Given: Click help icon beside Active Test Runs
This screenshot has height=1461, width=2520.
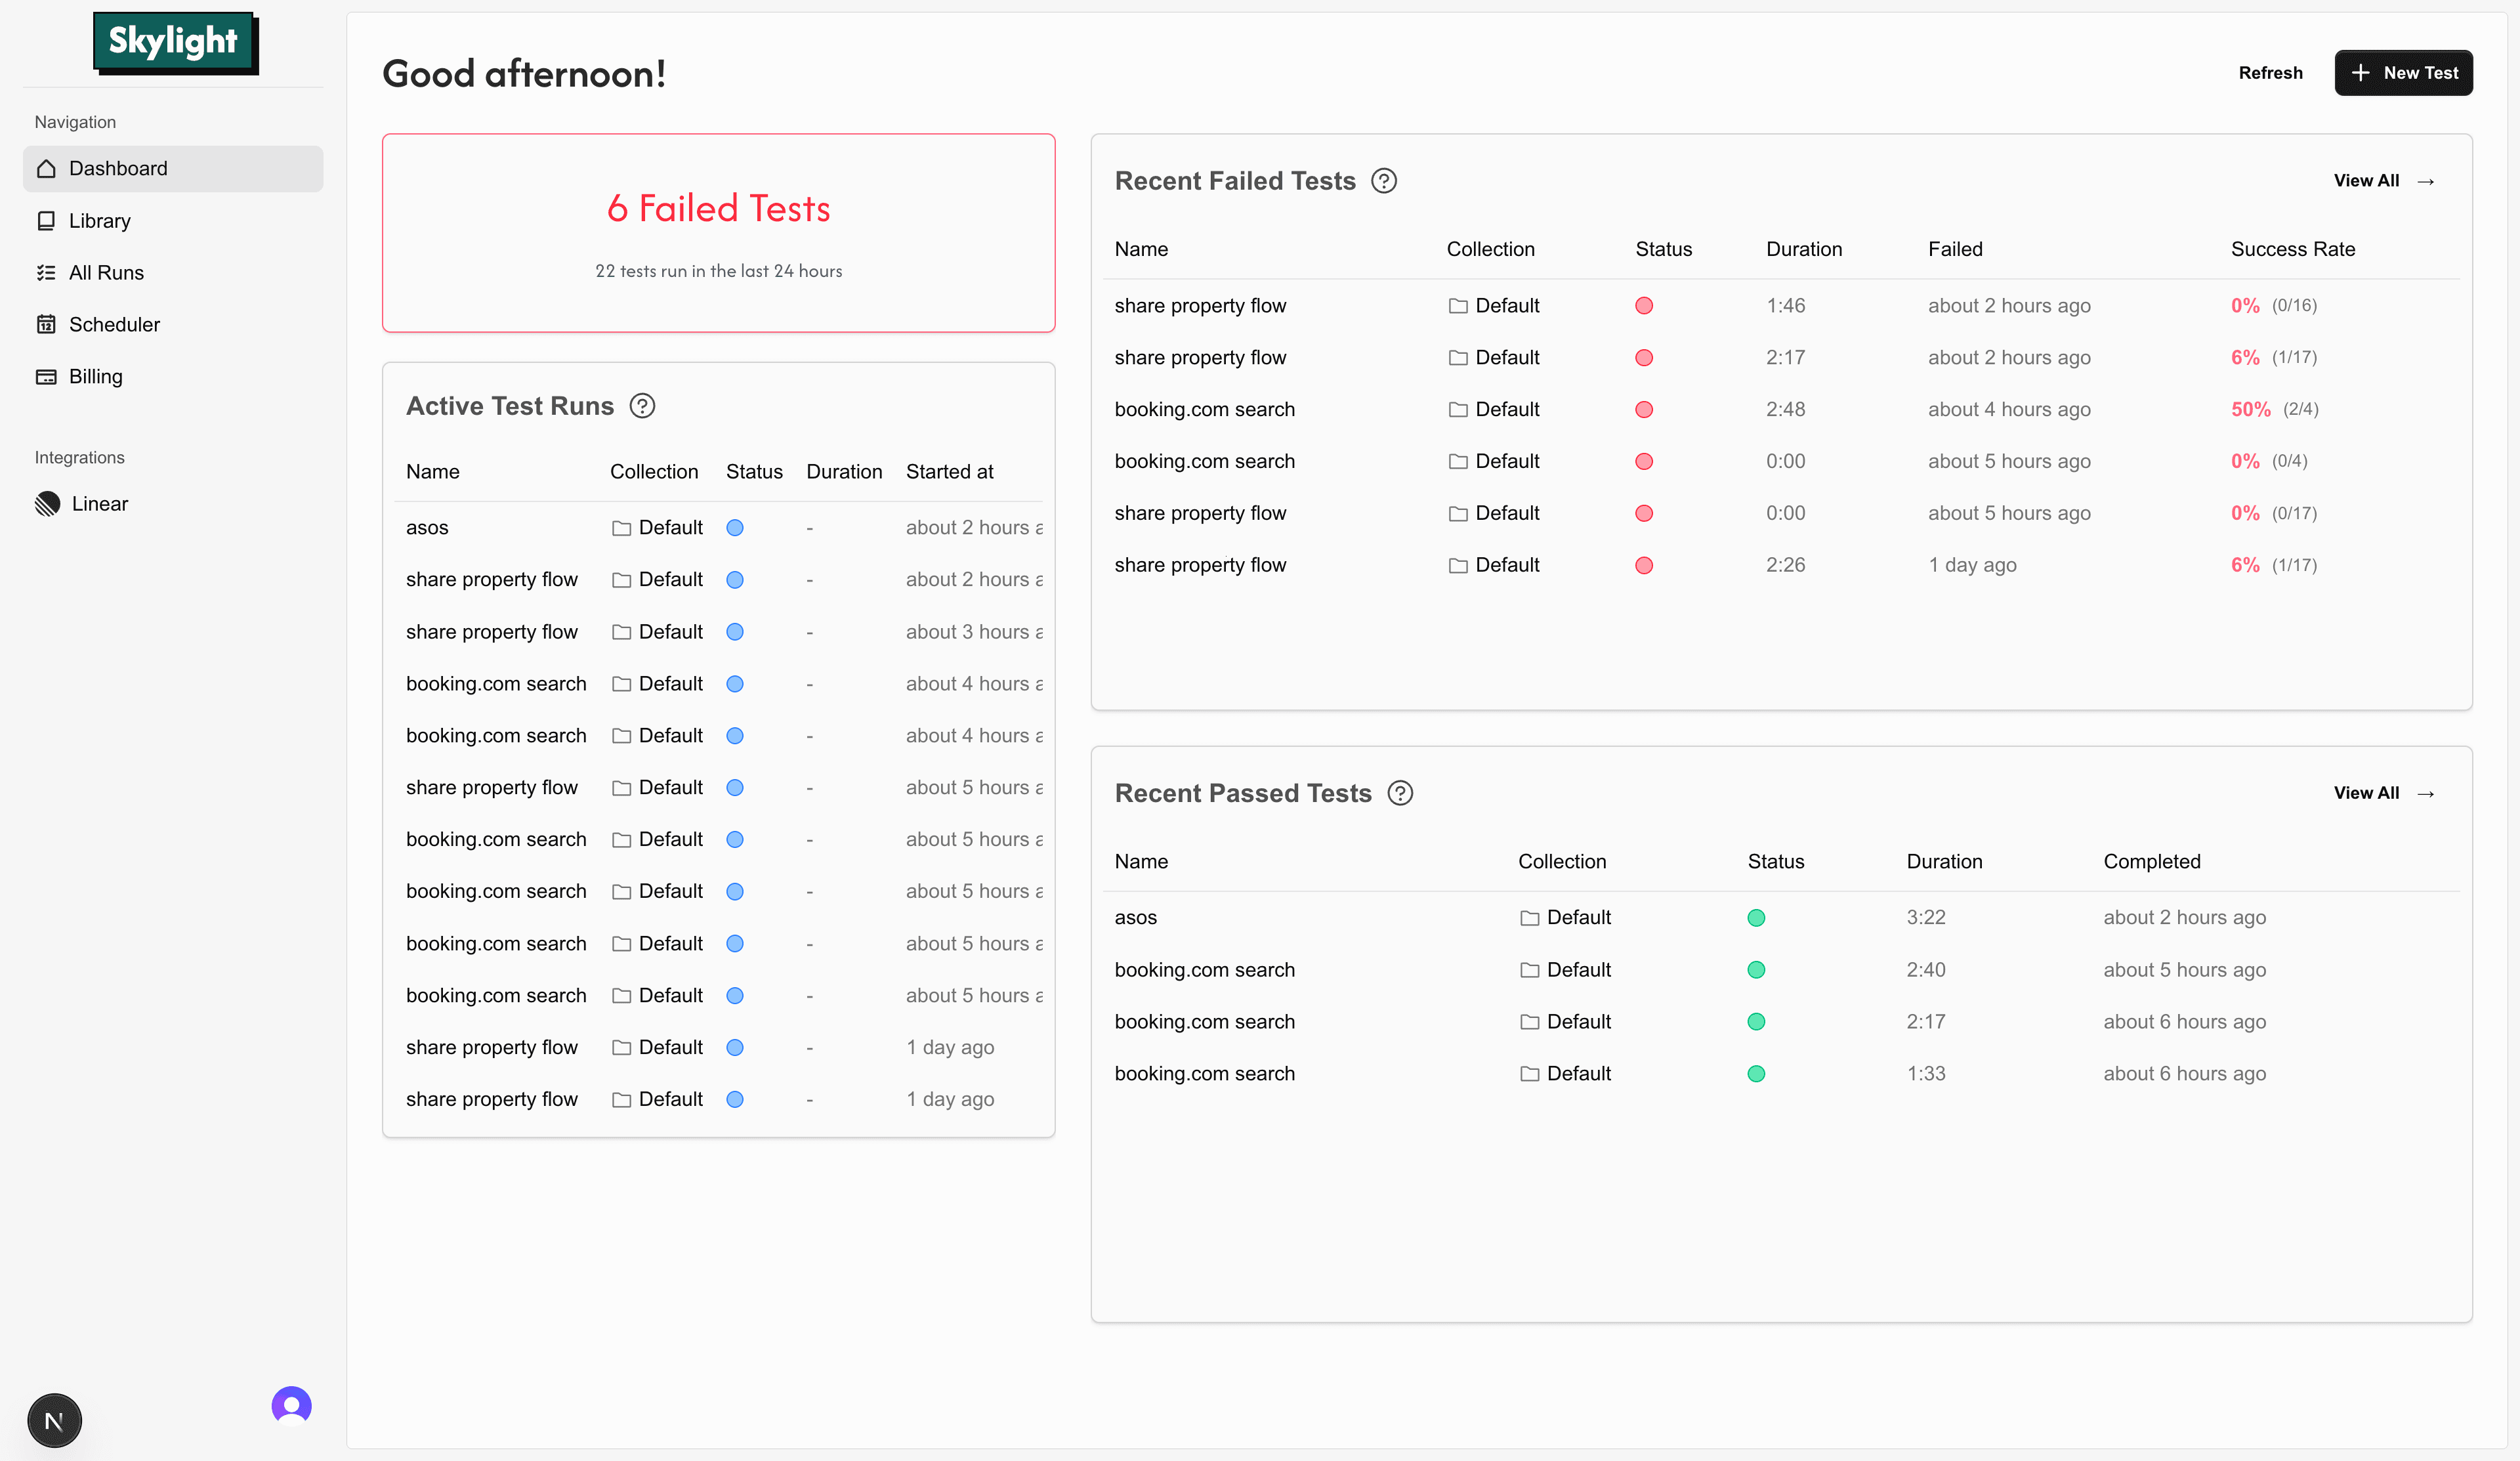Looking at the screenshot, I should [x=642, y=406].
